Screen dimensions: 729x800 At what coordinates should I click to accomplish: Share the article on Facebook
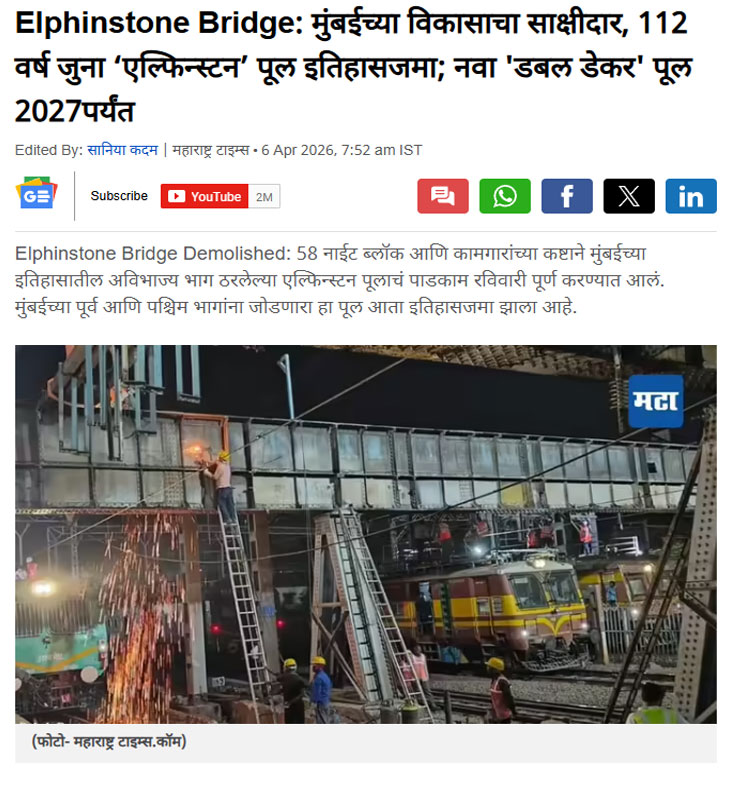point(567,196)
